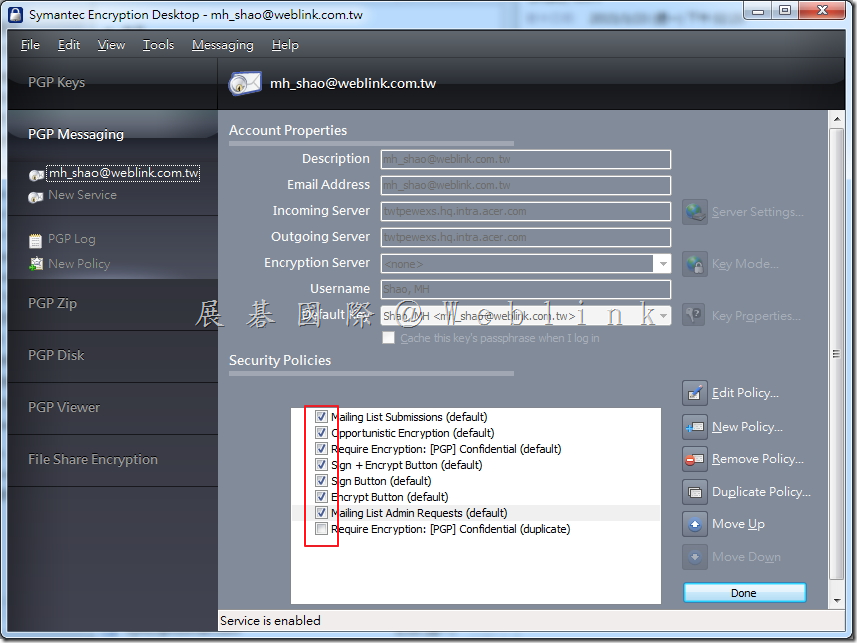Click the Move Up arrow icon
The image size is (857, 643).
[x=695, y=524]
